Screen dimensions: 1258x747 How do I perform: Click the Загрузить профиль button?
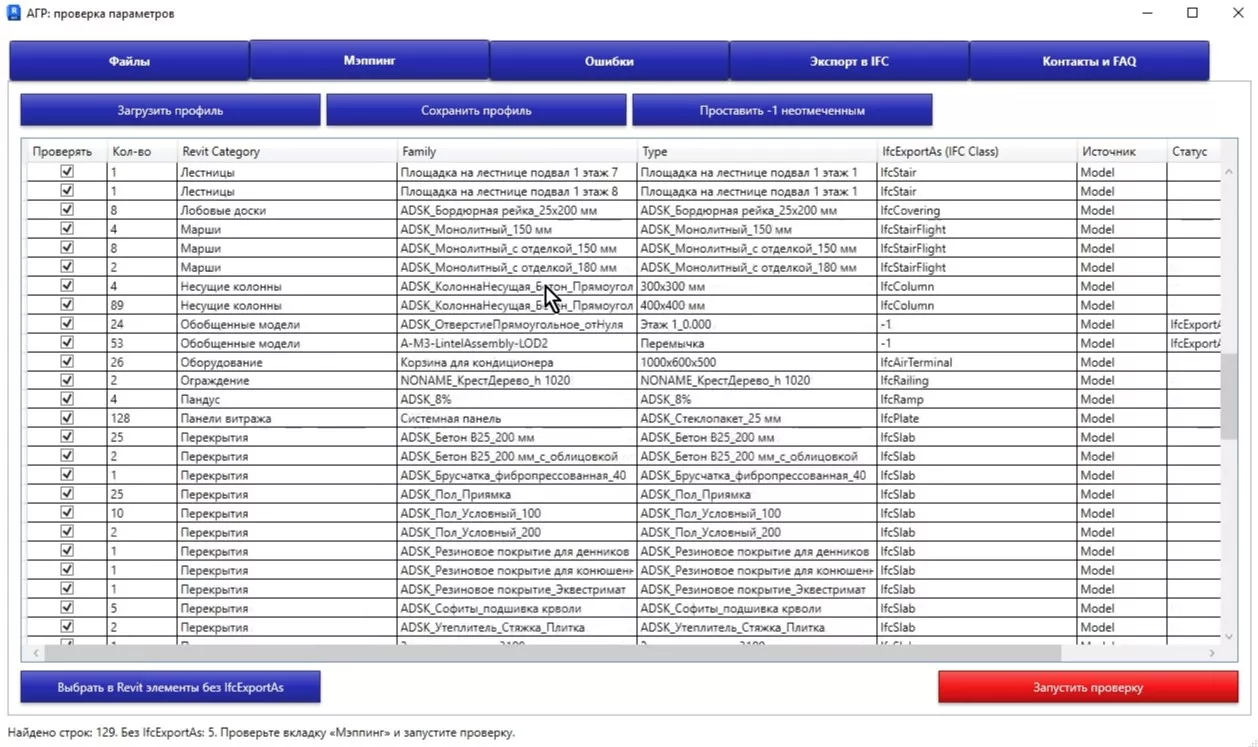click(x=170, y=110)
